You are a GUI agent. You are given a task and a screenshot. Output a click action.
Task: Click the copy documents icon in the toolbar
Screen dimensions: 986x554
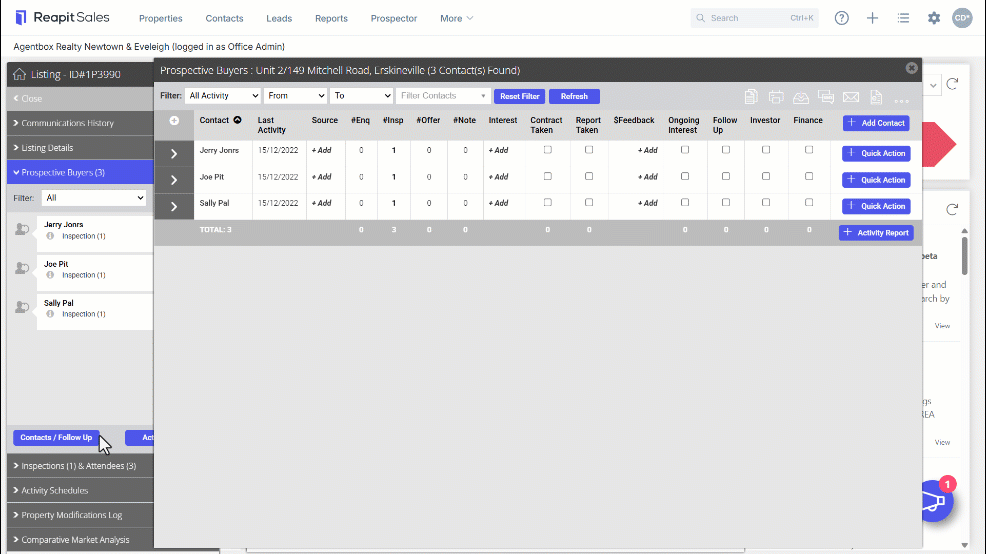(x=751, y=97)
